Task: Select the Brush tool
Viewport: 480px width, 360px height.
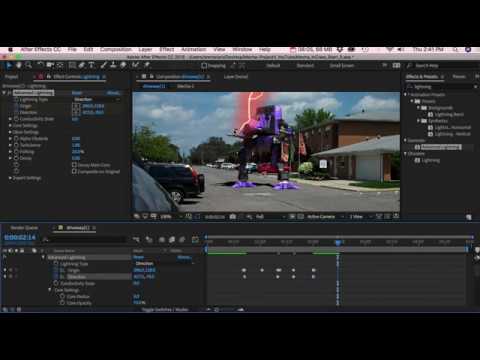Action: pyautogui.click(x=104, y=65)
